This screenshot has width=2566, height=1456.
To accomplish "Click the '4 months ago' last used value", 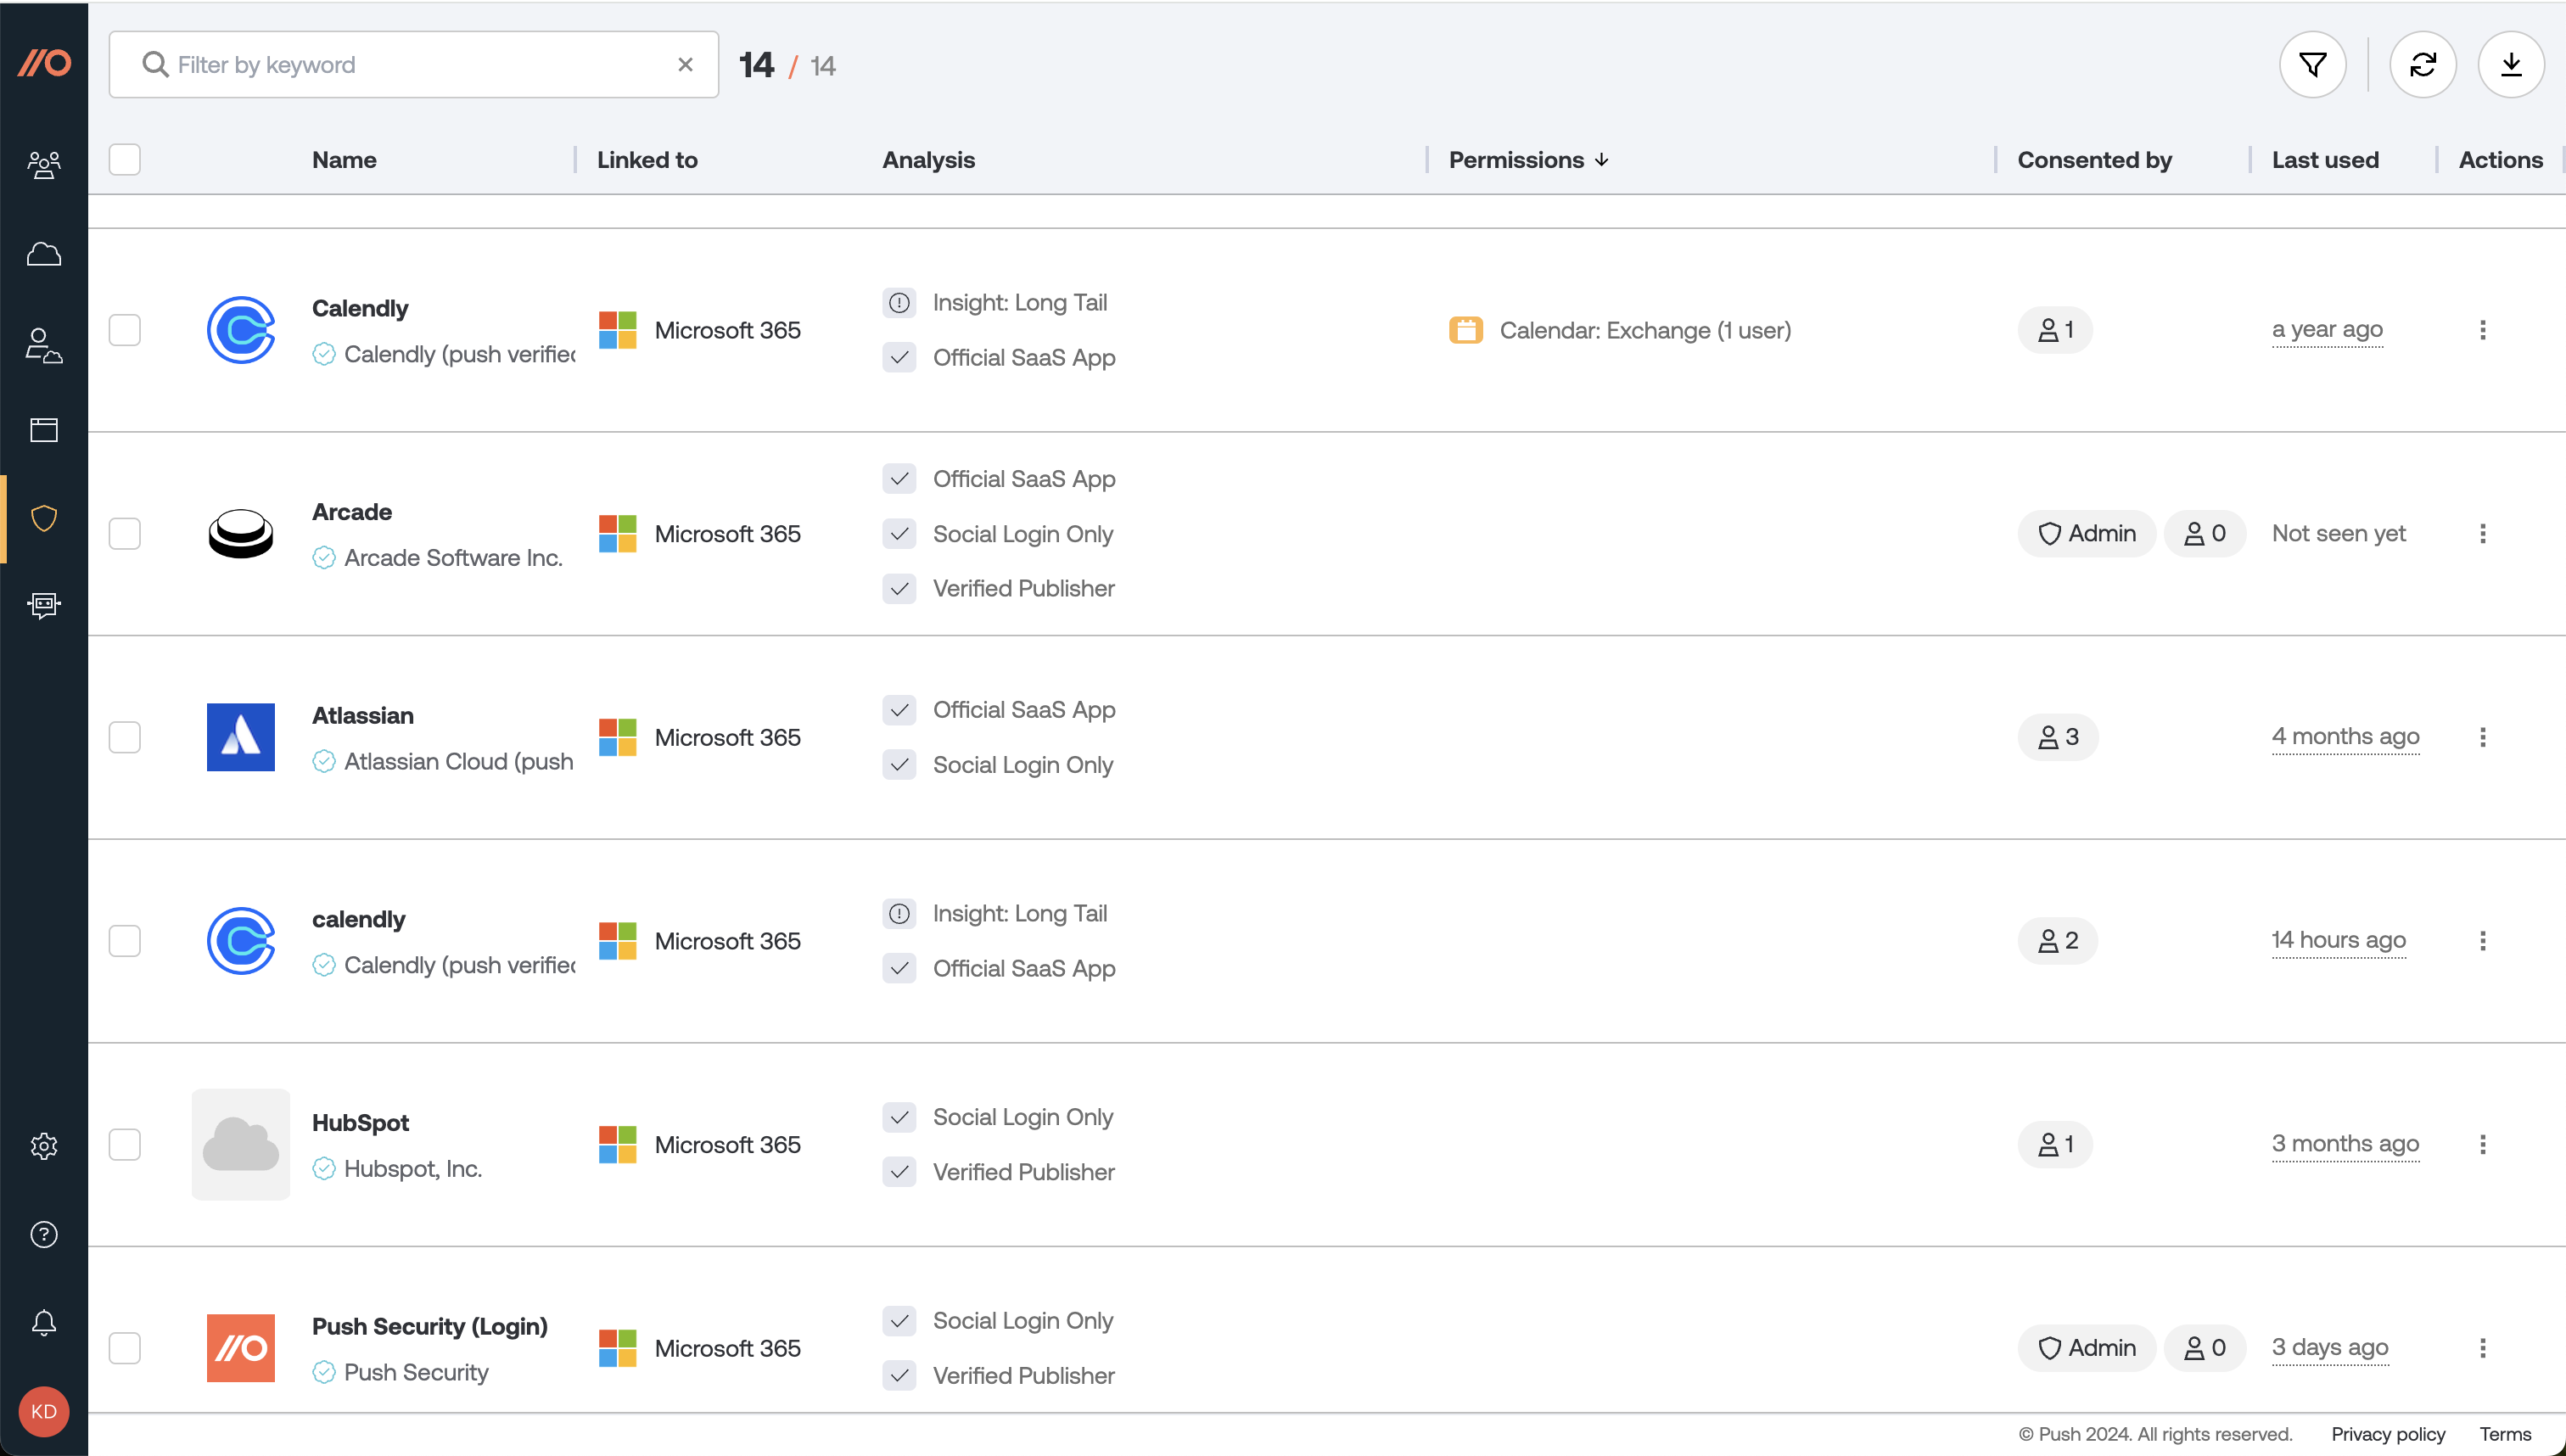I will pyautogui.click(x=2345, y=737).
